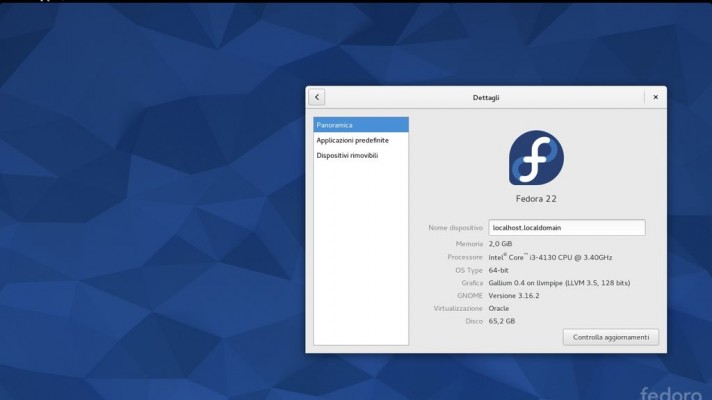Click the Nome dispositivo label
Viewport: 712px width, 400px height.
pyautogui.click(x=455, y=227)
